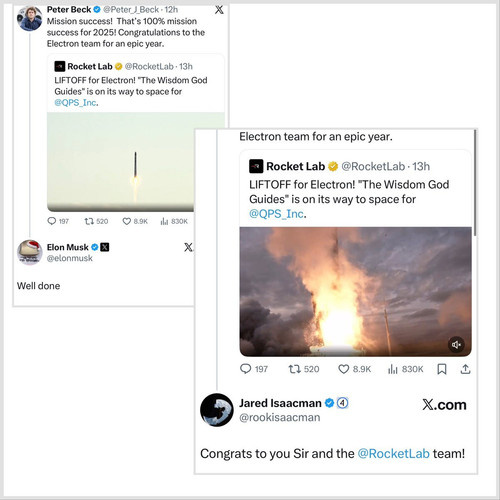The height and width of the screenshot is (500, 500).
Task: Click the reply icon showing 197 in left tweet
Action: (52, 221)
